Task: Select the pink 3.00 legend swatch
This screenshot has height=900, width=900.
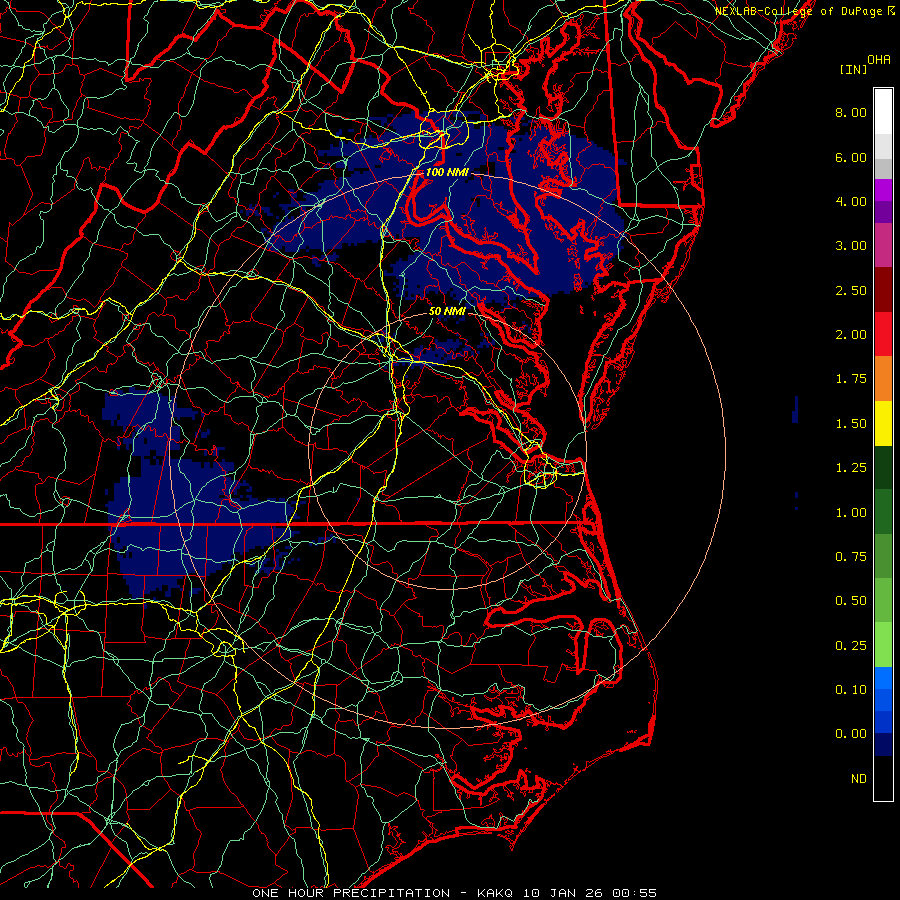Action: [883, 245]
